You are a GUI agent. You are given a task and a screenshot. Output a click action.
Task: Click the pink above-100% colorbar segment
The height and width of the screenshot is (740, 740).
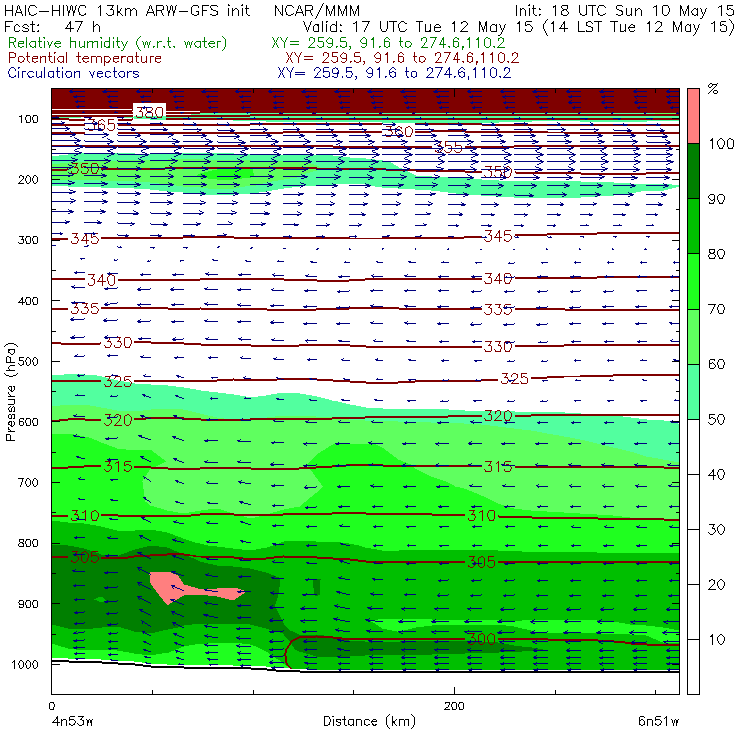(693, 116)
